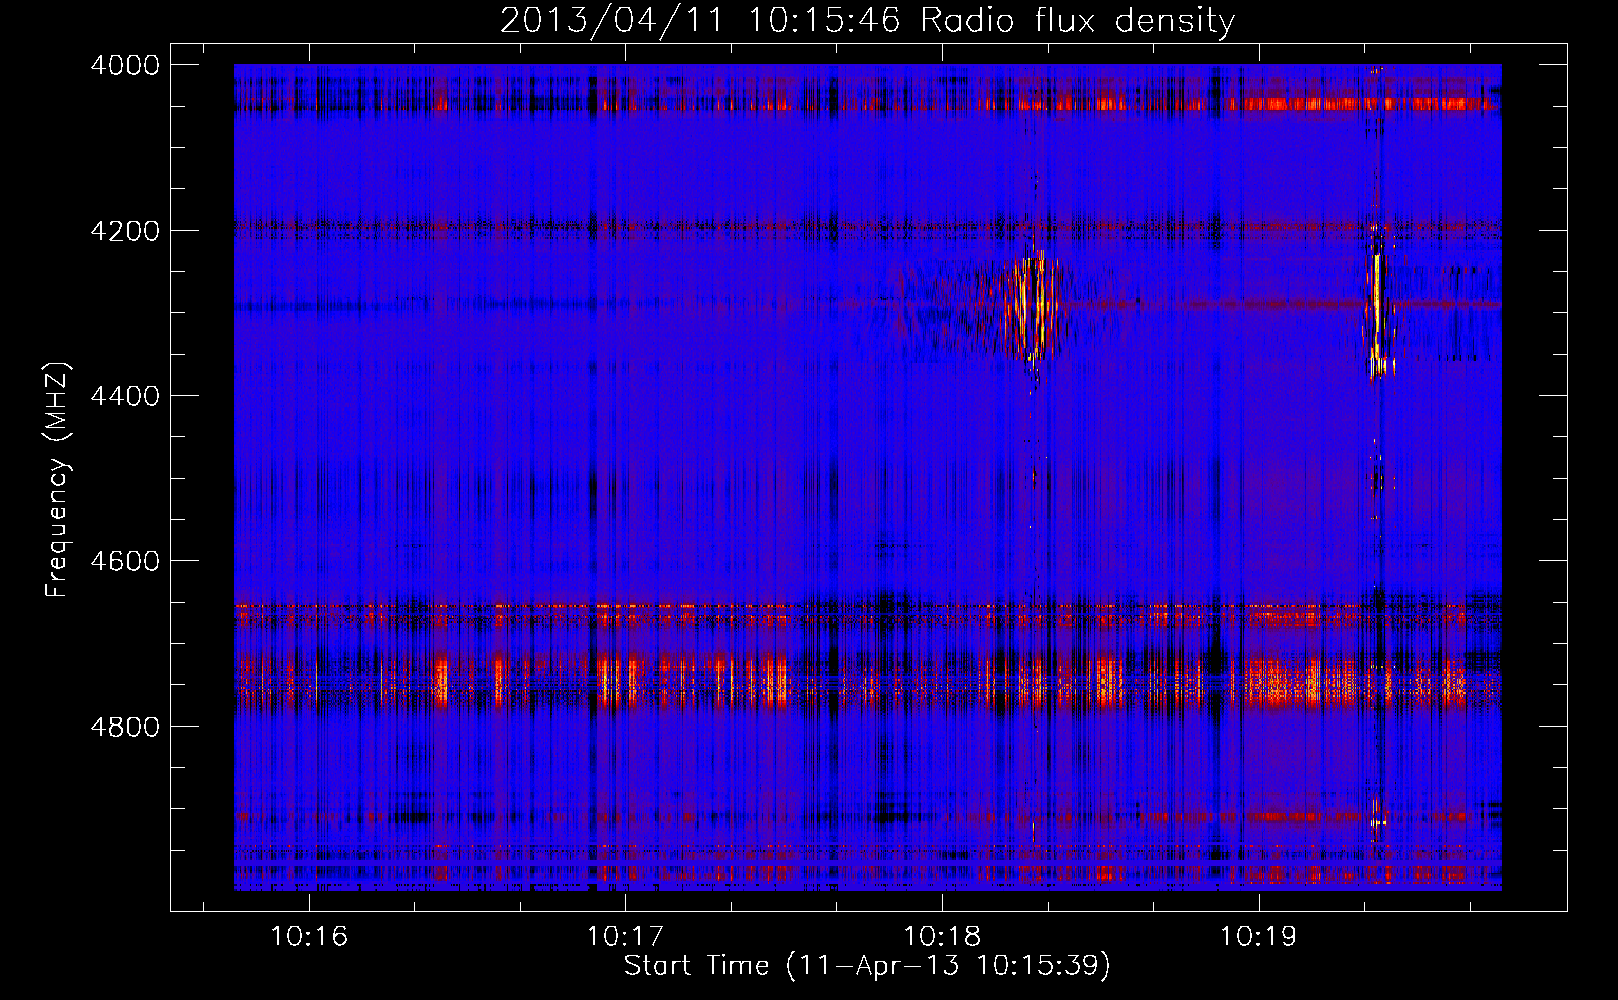Click the "Start Time (11-Apr-13 10:15:39)" label
1618x1000 pixels.
pyautogui.click(x=867, y=966)
